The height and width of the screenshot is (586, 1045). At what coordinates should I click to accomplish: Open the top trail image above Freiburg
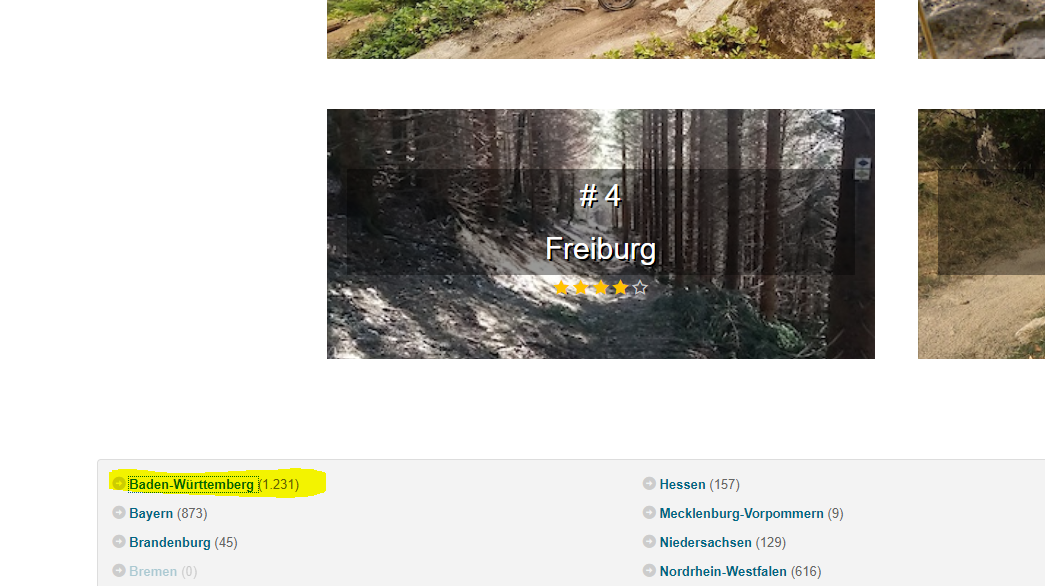pos(600,29)
